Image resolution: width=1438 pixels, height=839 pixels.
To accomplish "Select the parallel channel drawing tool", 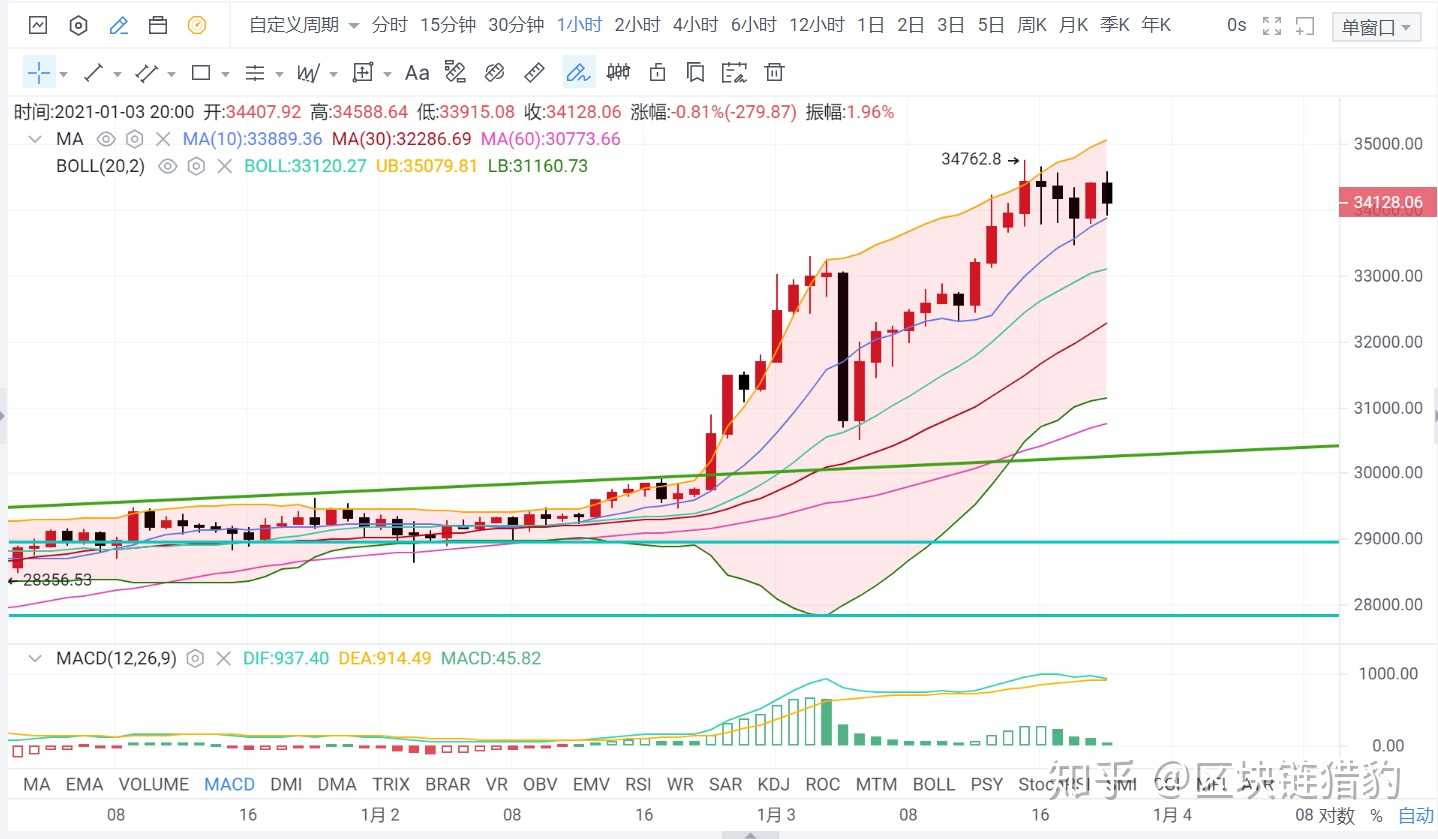I will [x=147, y=72].
